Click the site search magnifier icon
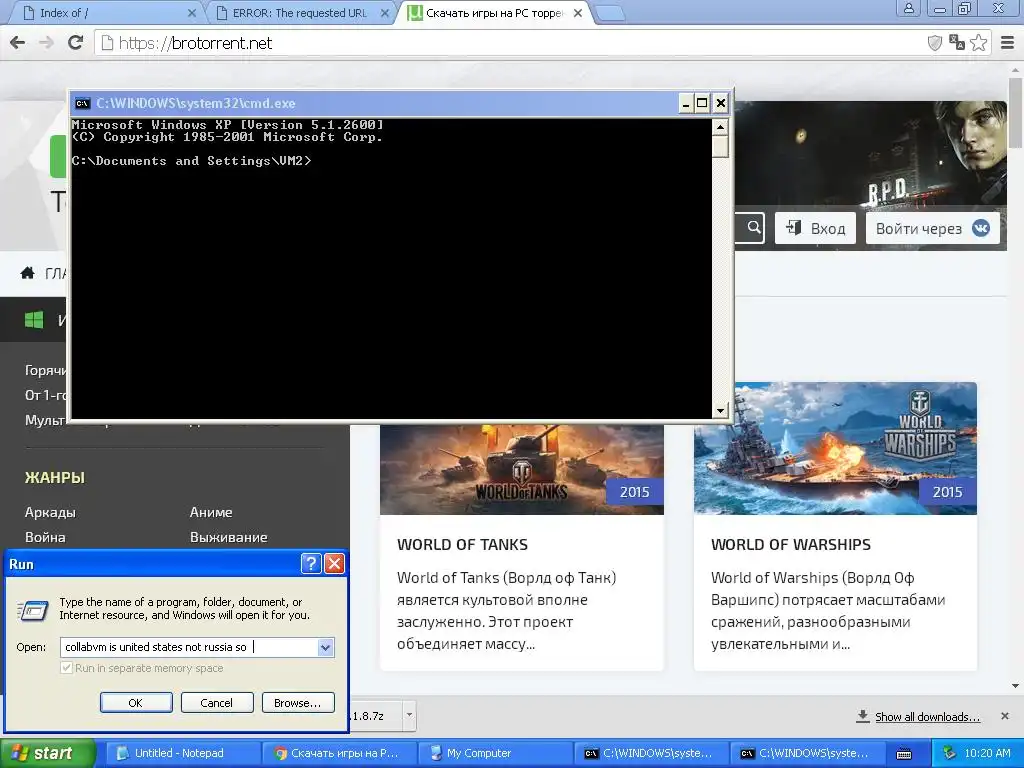Viewport: 1024px width, 768px height. (x=754, y=227)
